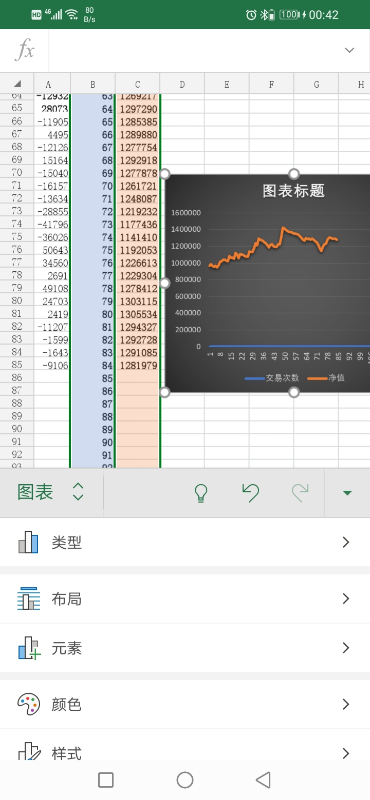
Task: Tap the Wi-Fi status icon
Action: (x=72, y=14)
